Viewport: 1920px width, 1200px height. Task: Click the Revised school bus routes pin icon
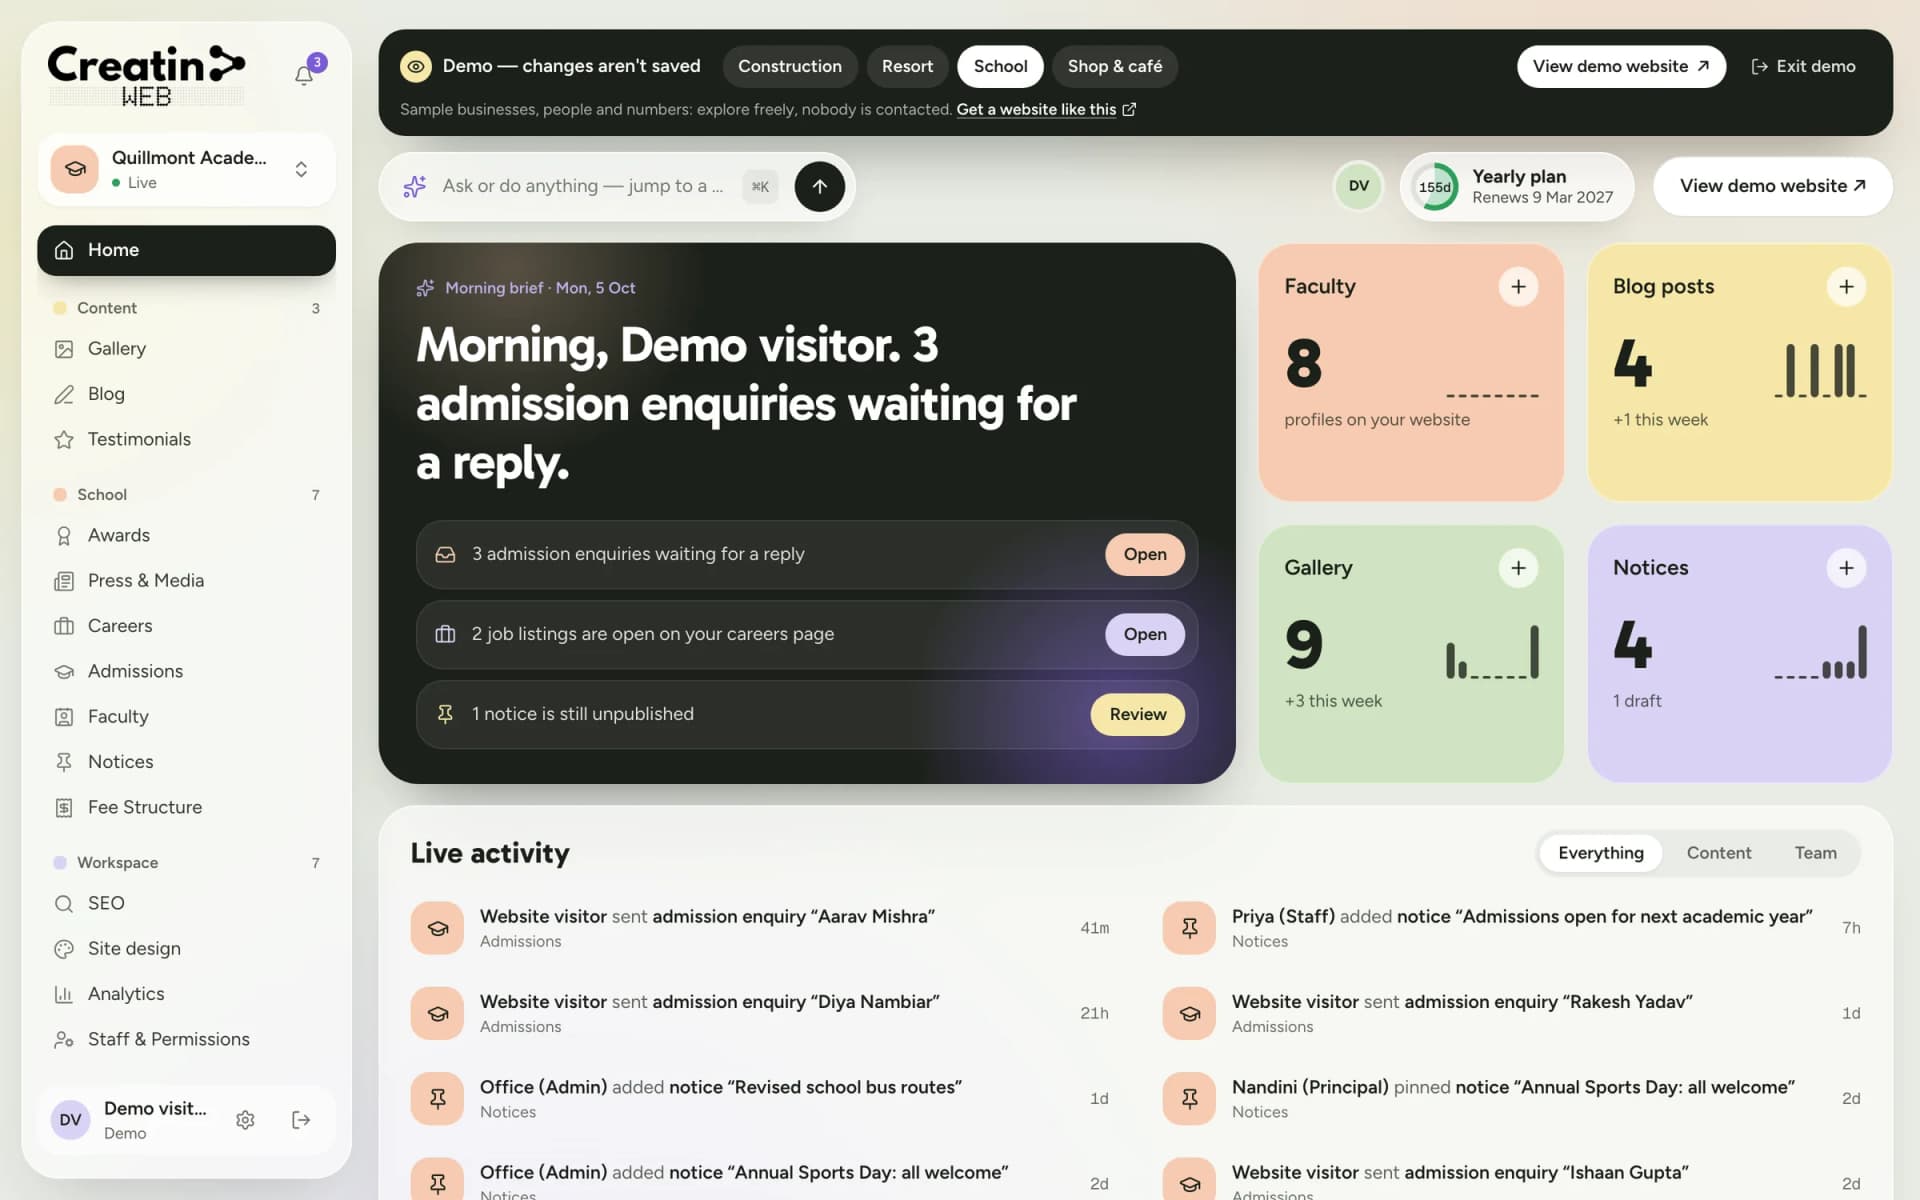coord(437,1098)
